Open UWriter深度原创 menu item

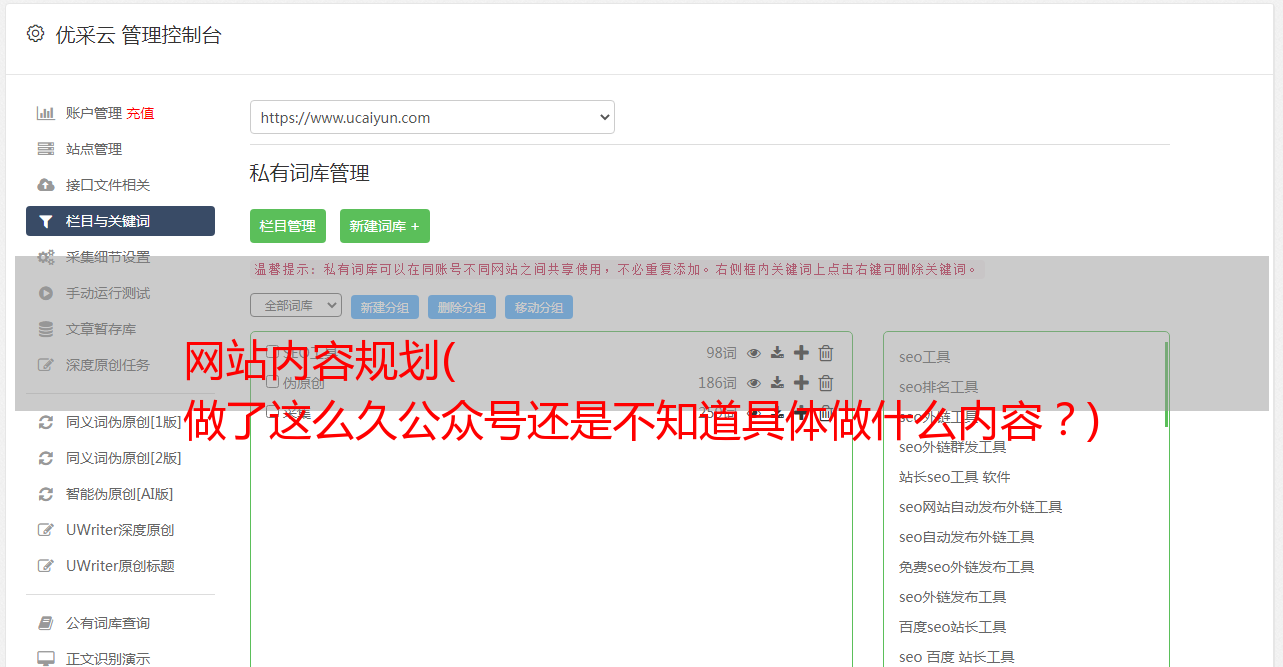[x=120, y=530]
